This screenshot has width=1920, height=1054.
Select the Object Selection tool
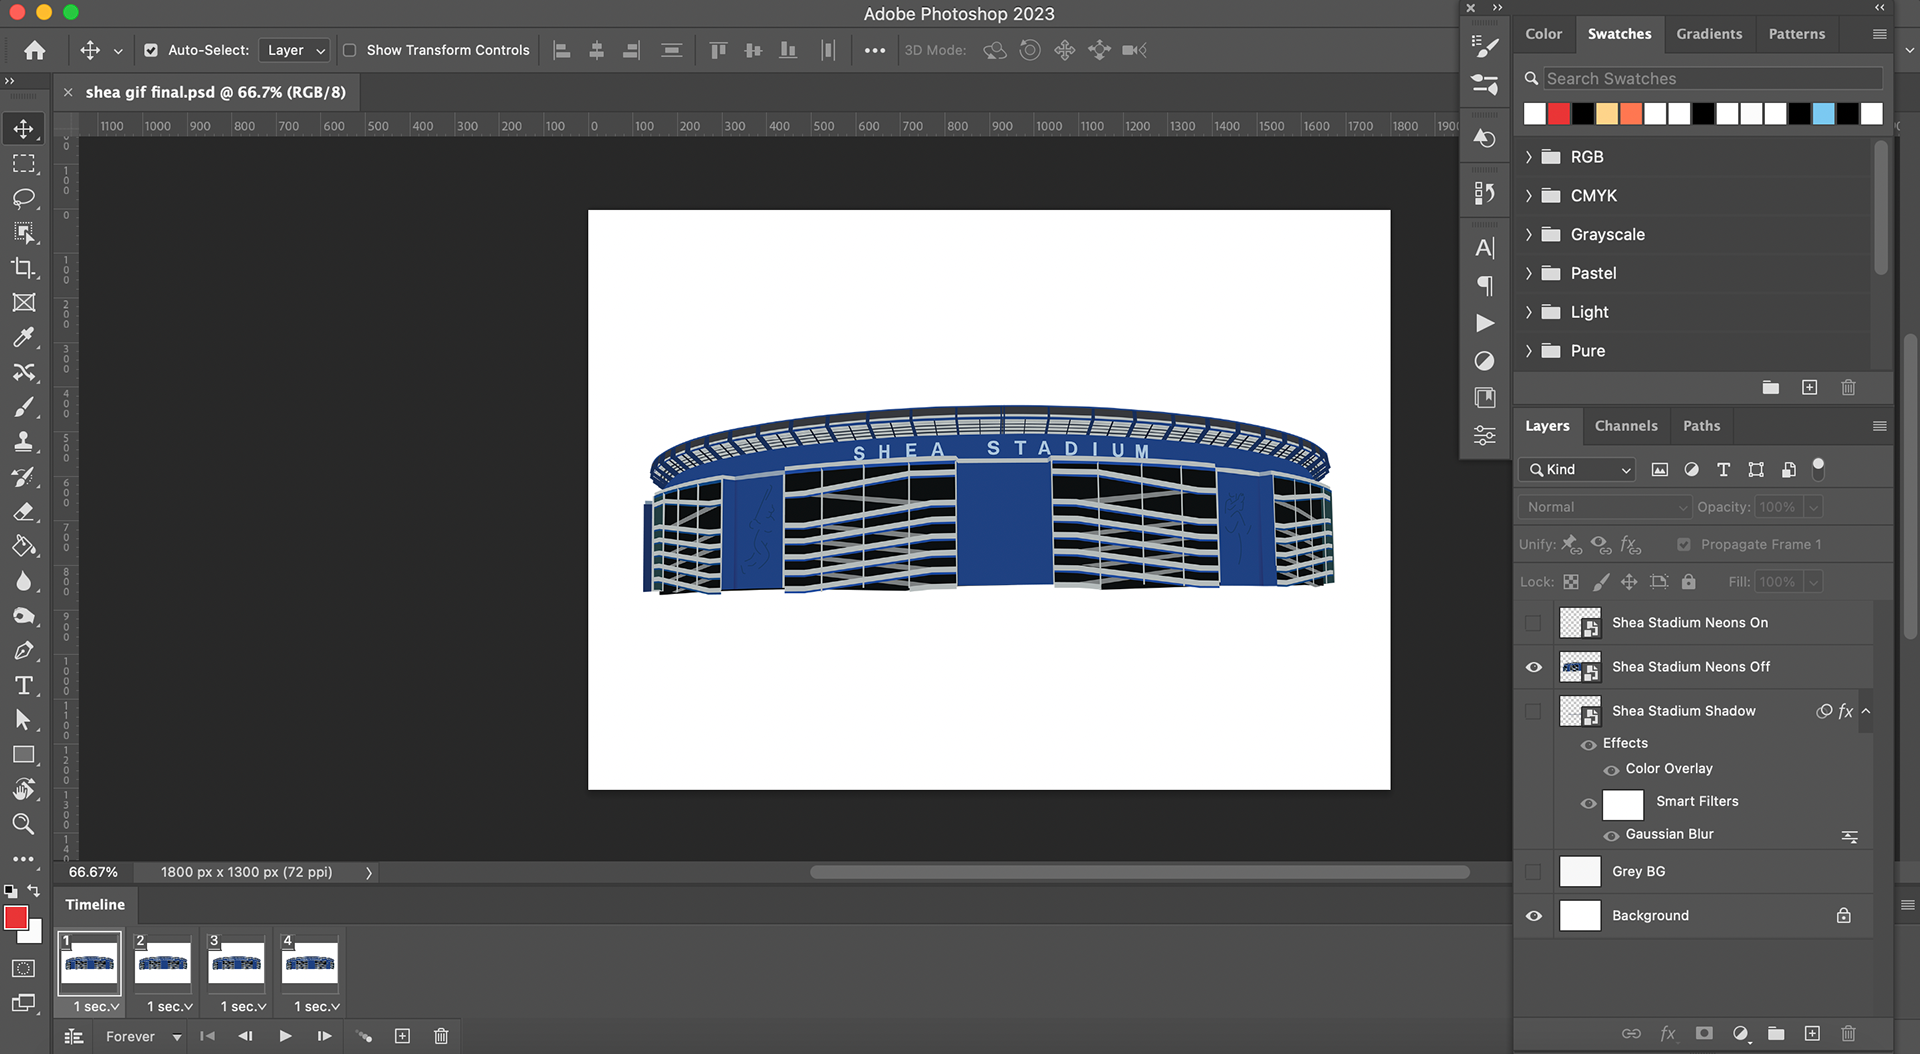[24, 233]
